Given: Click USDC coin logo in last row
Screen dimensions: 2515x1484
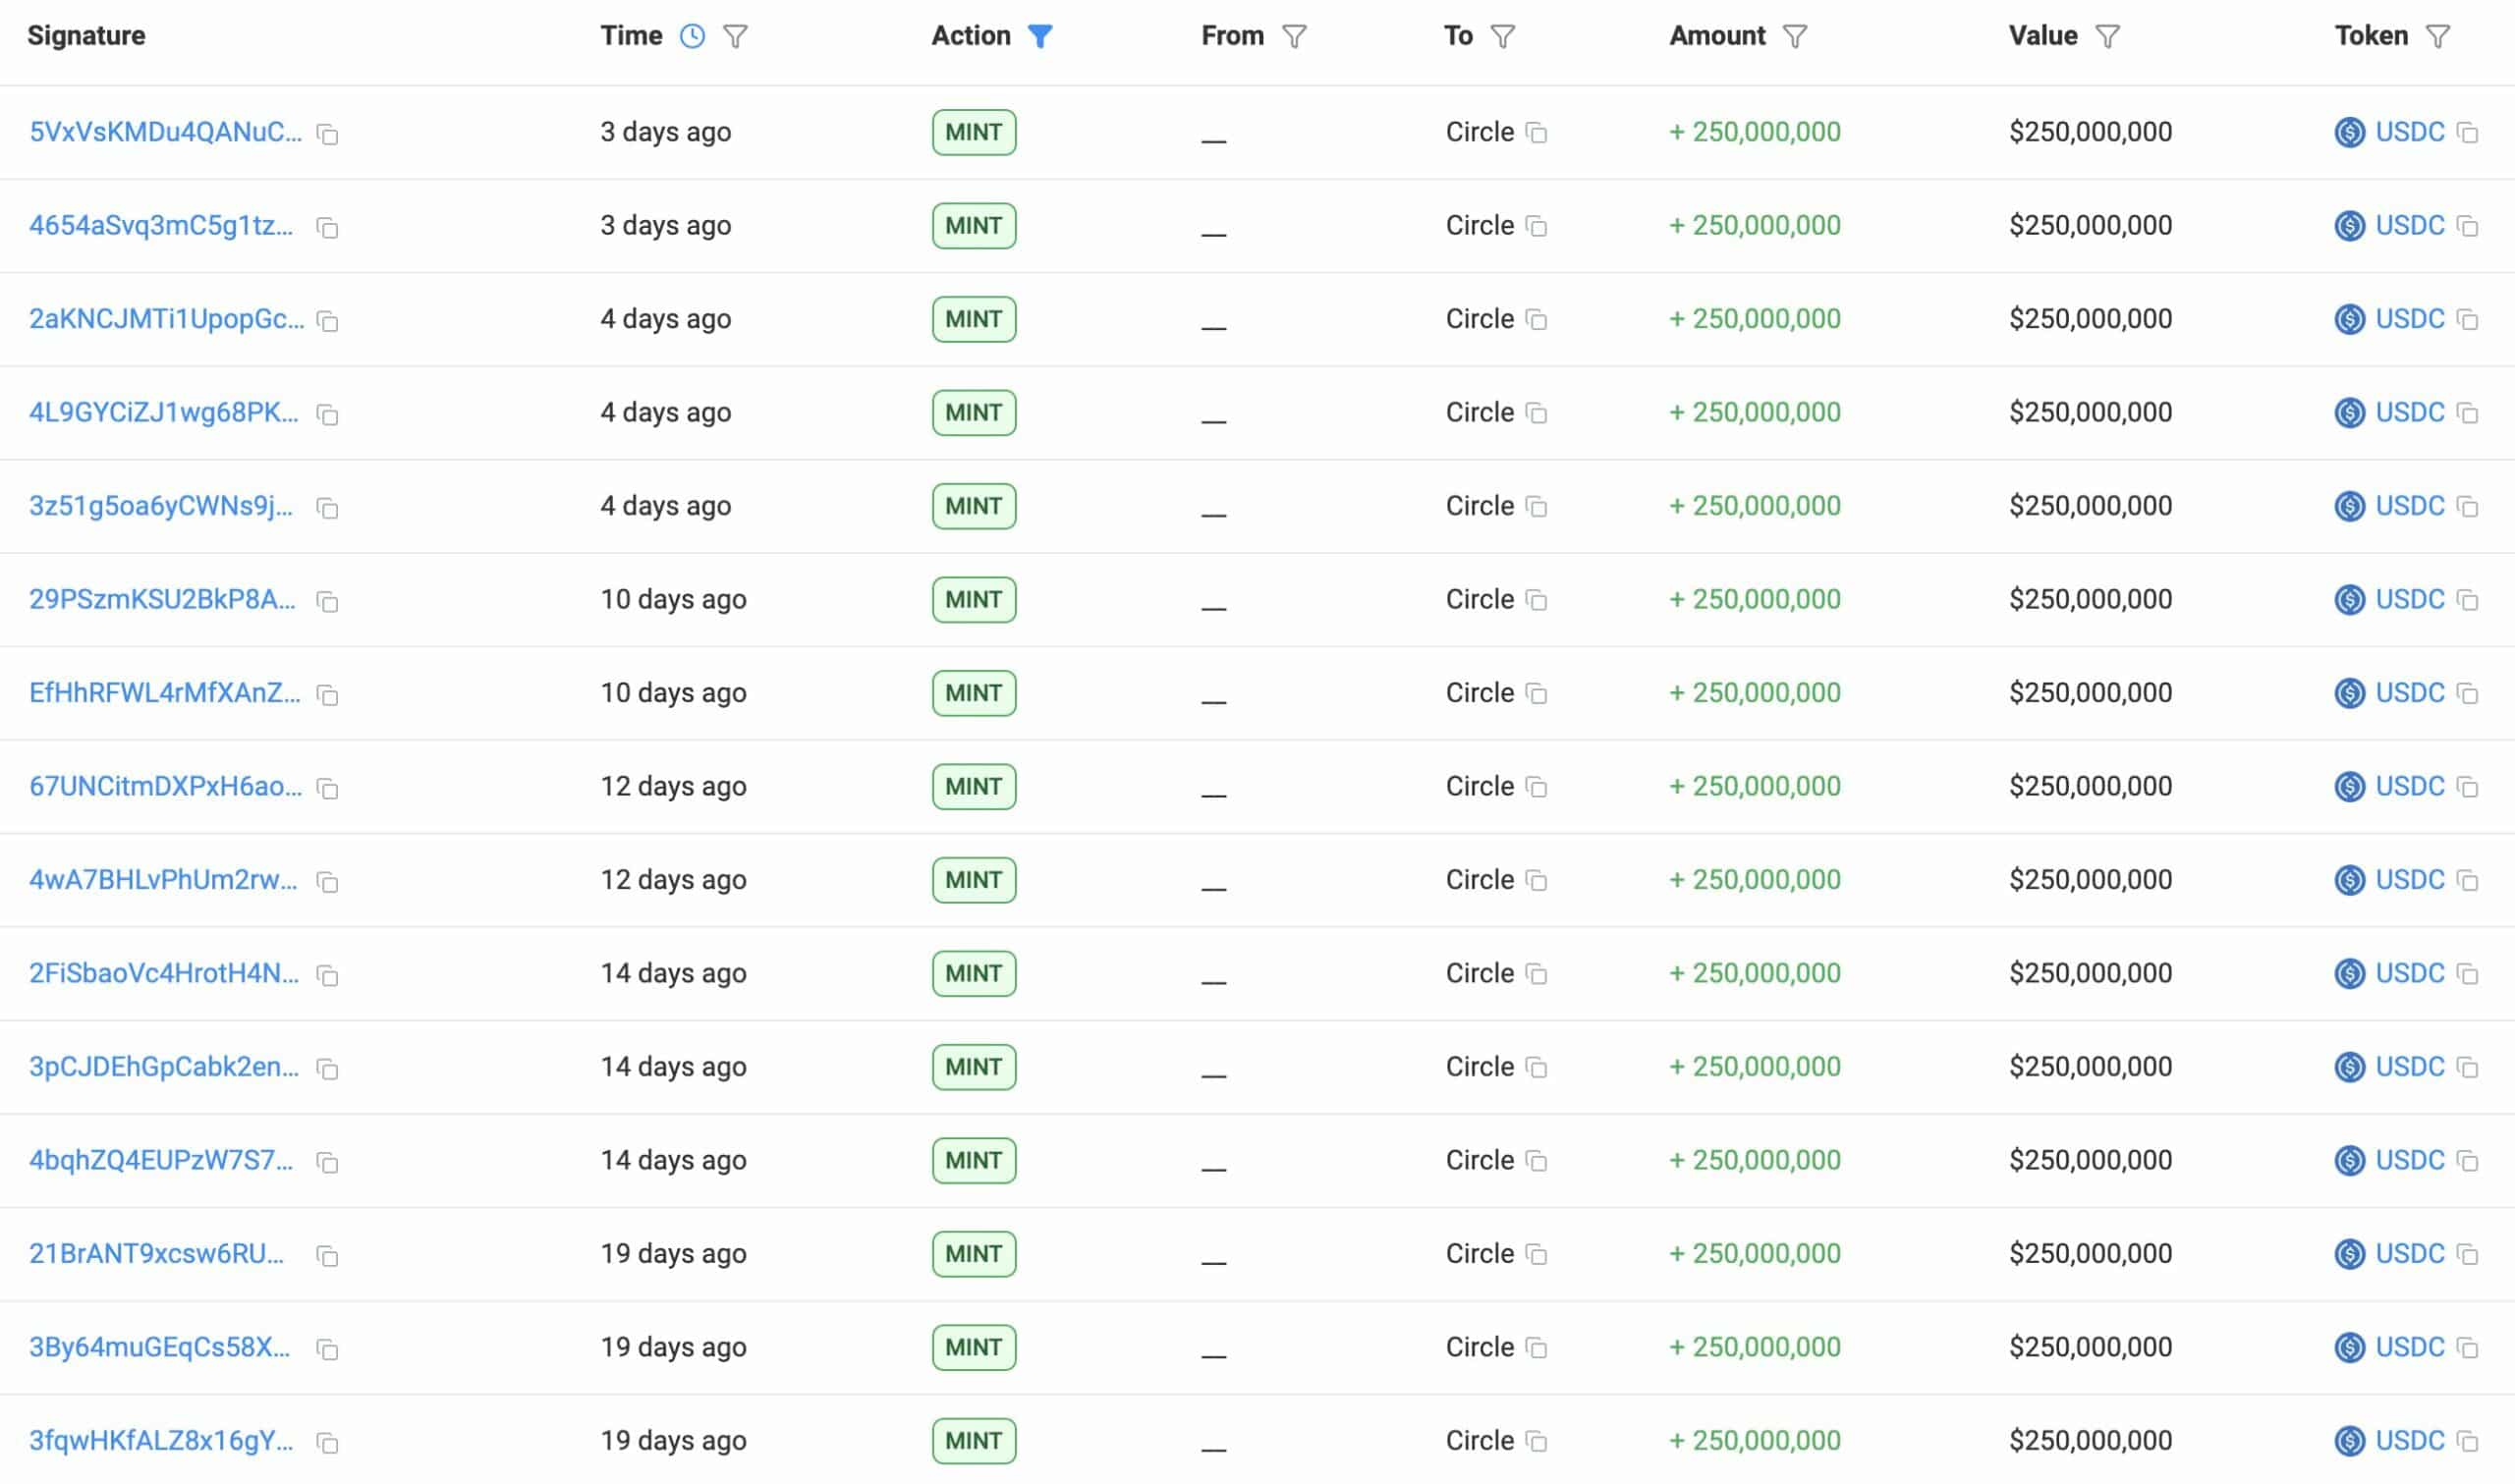Looking at the screenshot, I should coord(2349,1441).
